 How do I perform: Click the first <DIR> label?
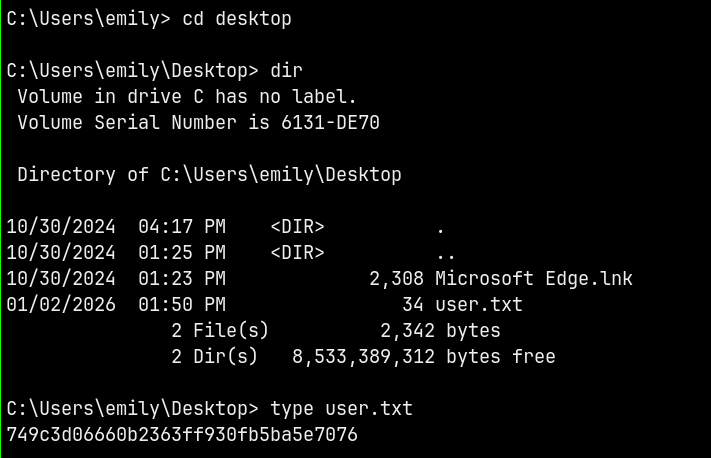(x=297, y=227)
